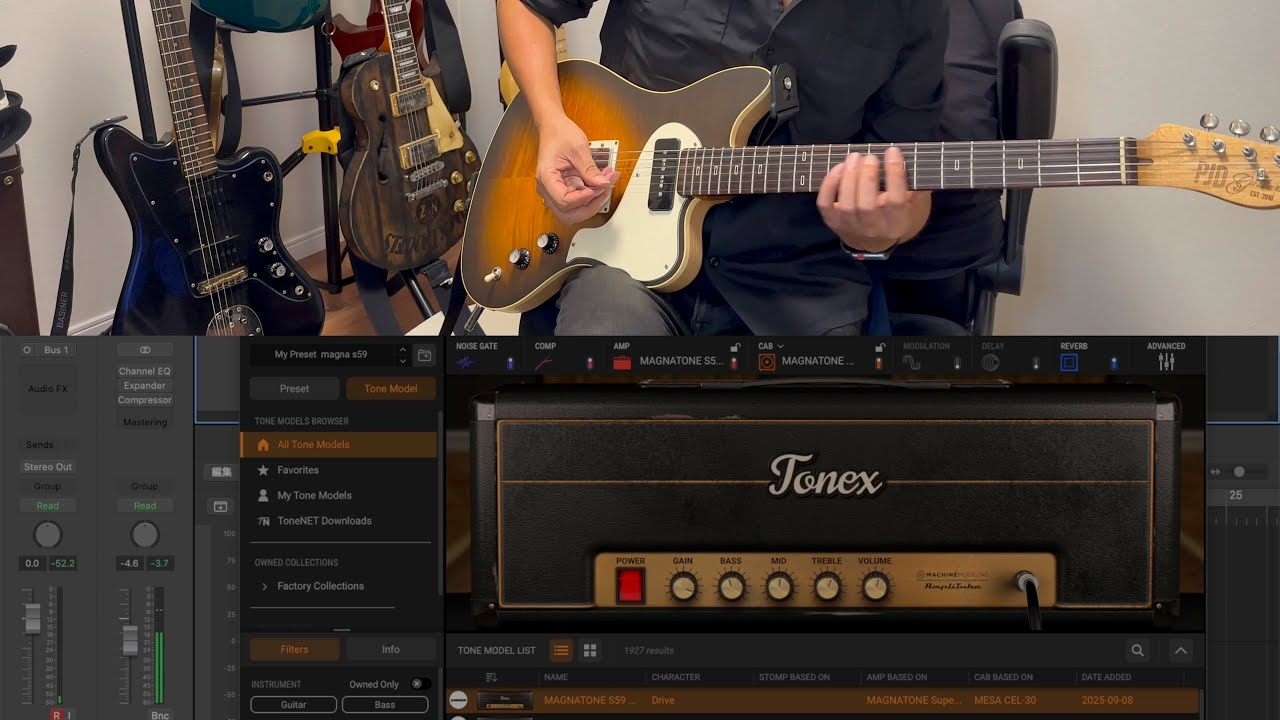Toggle the red Power switch on amp
The image size is (1280, 720).
[630, 586]
